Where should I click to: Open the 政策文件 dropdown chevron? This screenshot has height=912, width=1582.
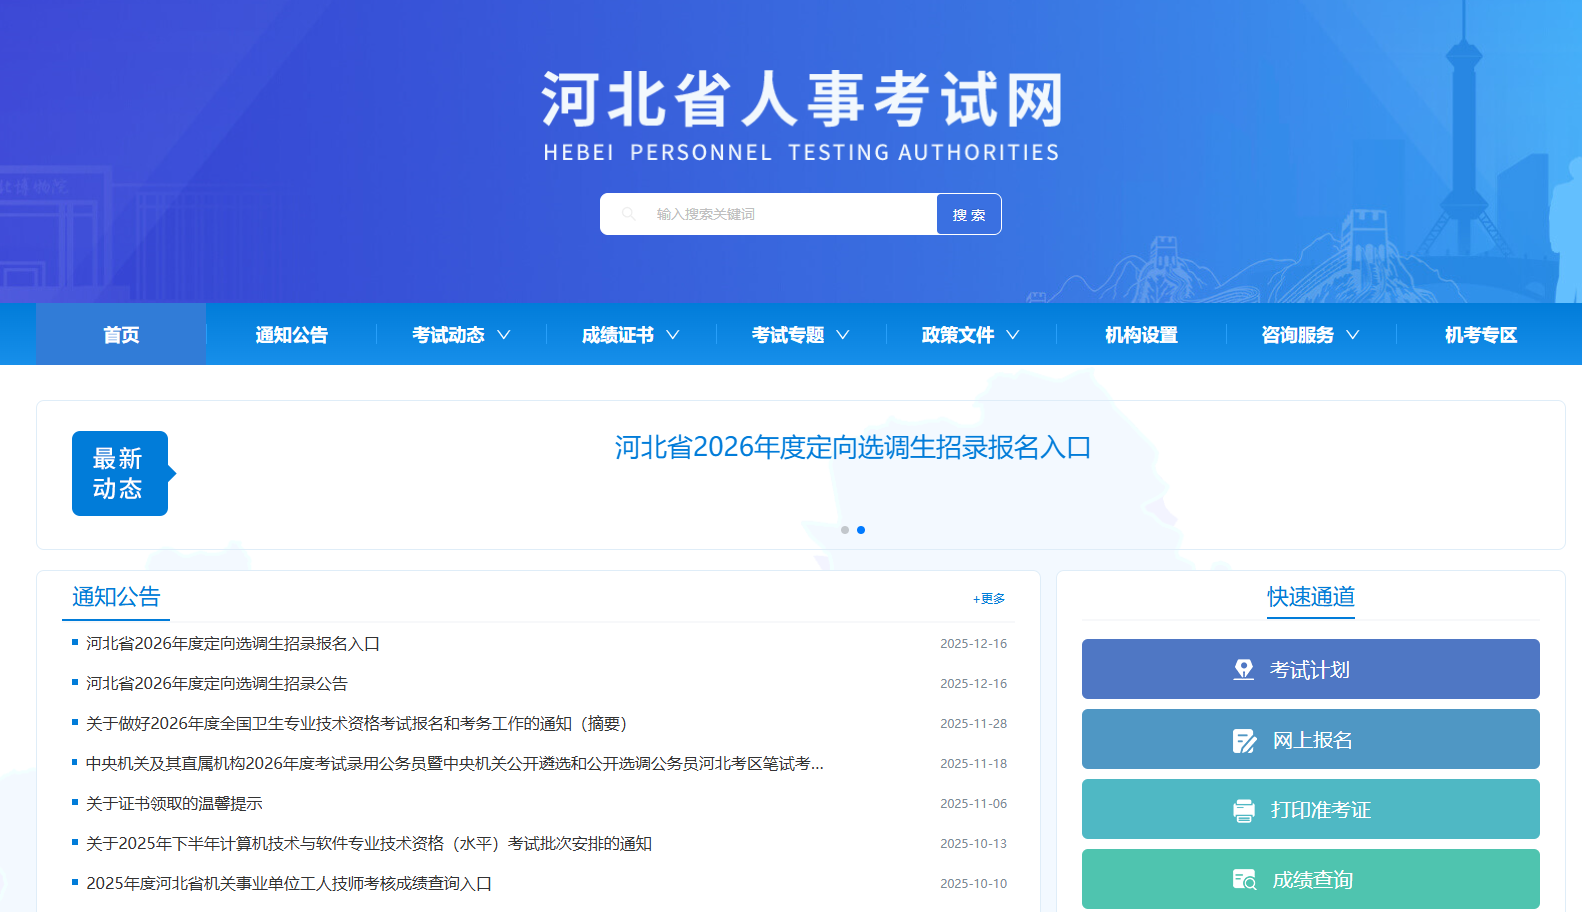1013,335
